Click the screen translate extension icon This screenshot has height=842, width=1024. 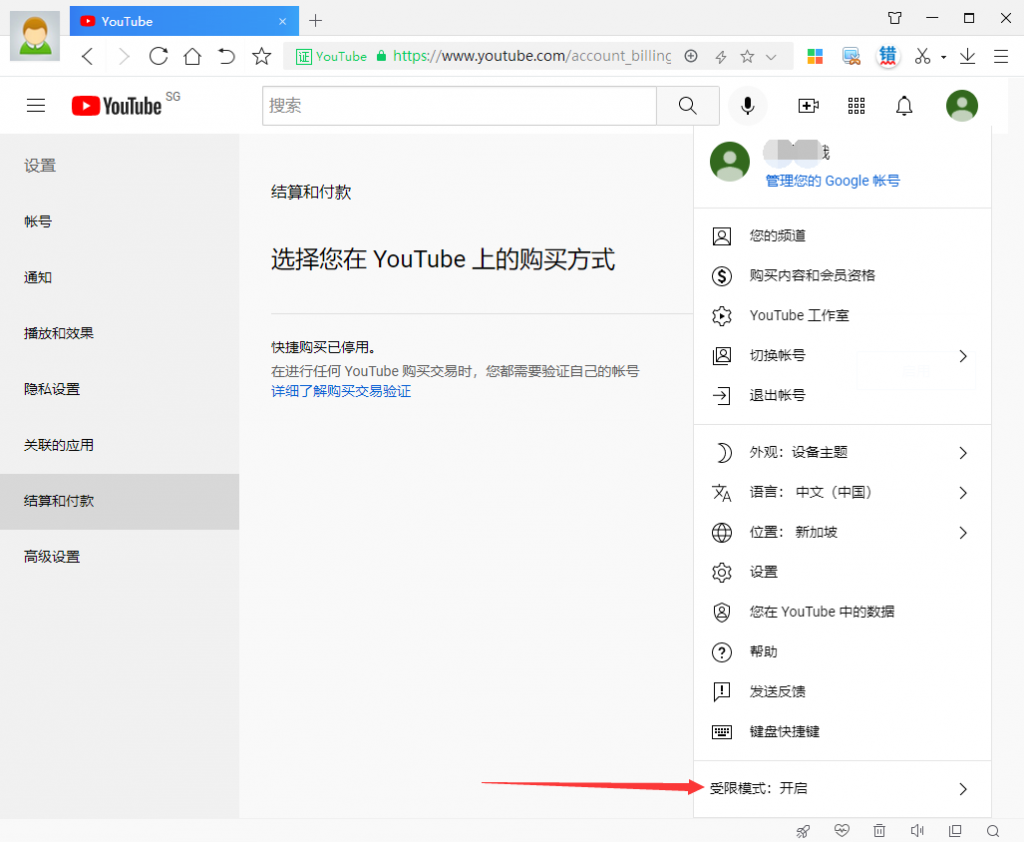click(851, 57)
